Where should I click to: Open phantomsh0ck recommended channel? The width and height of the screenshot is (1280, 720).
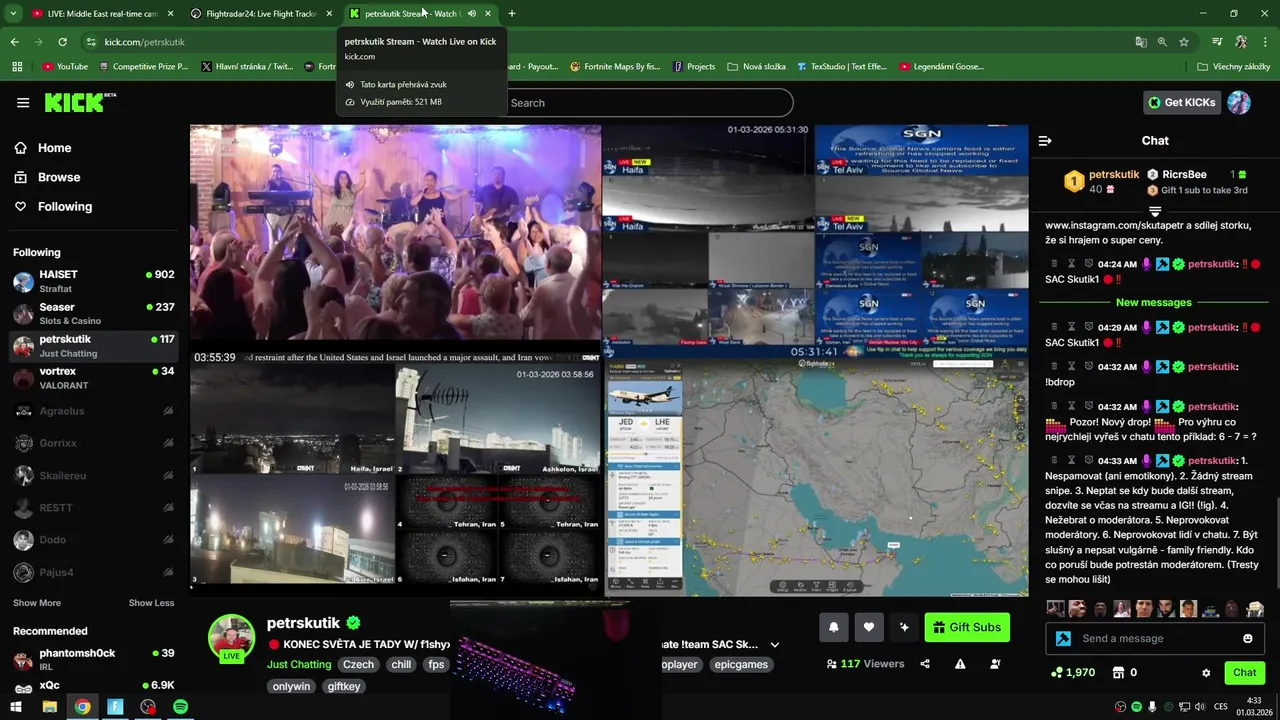pos(94,660)
